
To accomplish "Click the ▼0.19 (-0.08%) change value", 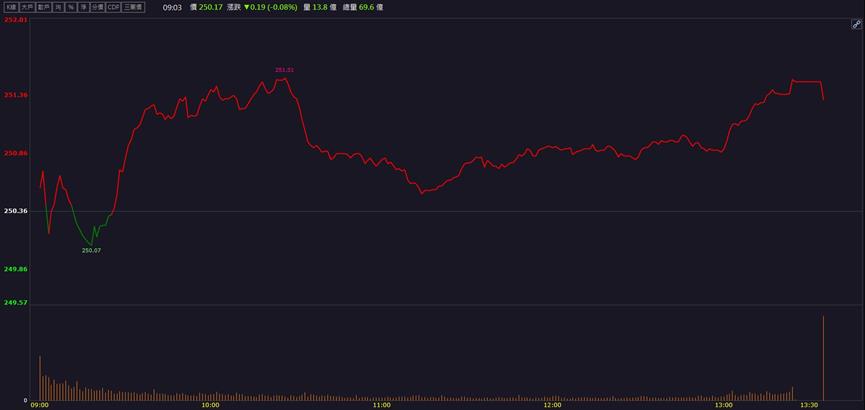I will (270, 7).
